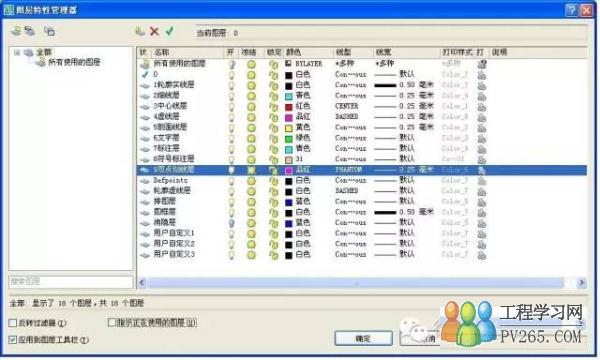Screen dimensions: 600x360
Task: Click the New Property Filter icon
Action: [x=16, y=31]
